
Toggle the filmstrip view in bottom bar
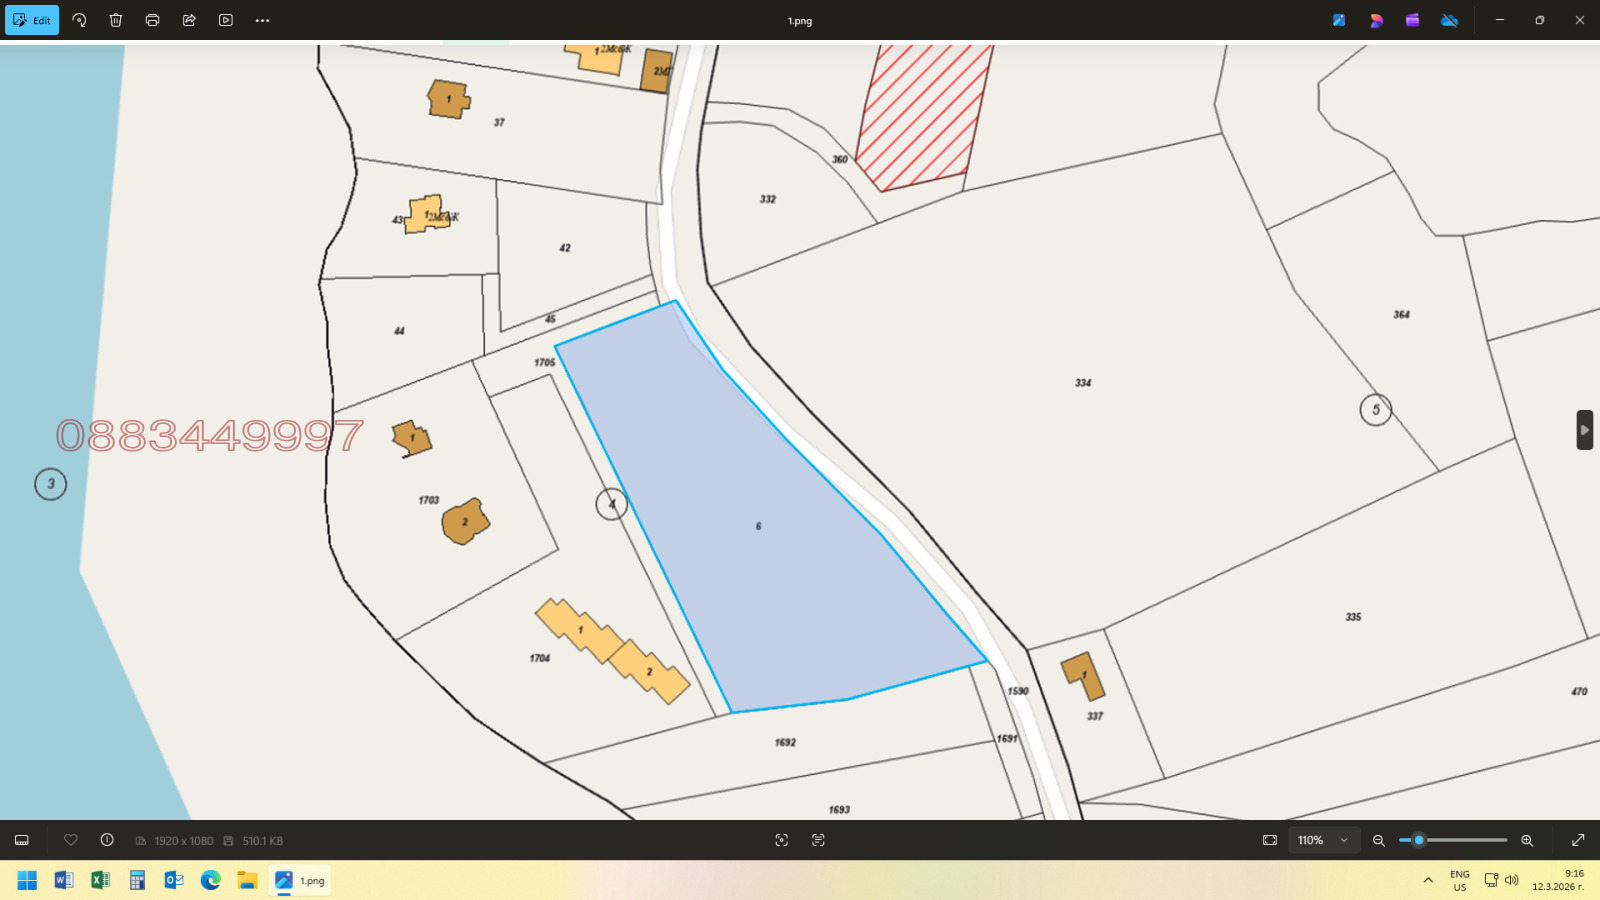[x=22, y=840]
